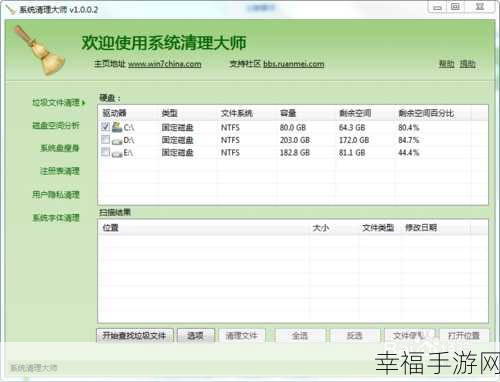This screenshot has width=500, height=382.
Task: Select the 80.0 GB capacity cell
Action: point(293,127)
